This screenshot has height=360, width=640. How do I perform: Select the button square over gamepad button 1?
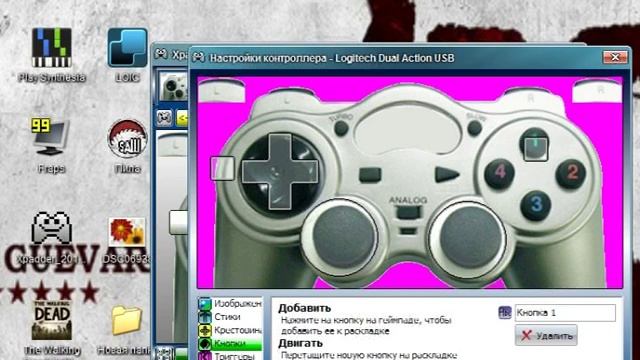[x=536, y=149]
